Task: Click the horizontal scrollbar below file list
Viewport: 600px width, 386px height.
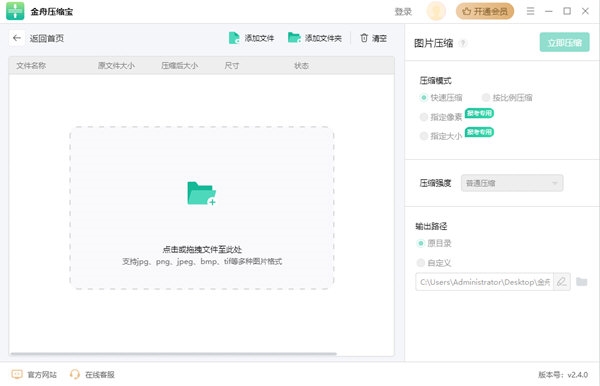Action: pos(174,354)
